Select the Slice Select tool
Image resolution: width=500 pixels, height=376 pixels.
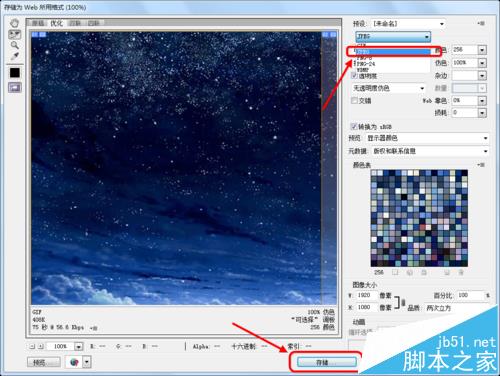(x=14, y=34)
